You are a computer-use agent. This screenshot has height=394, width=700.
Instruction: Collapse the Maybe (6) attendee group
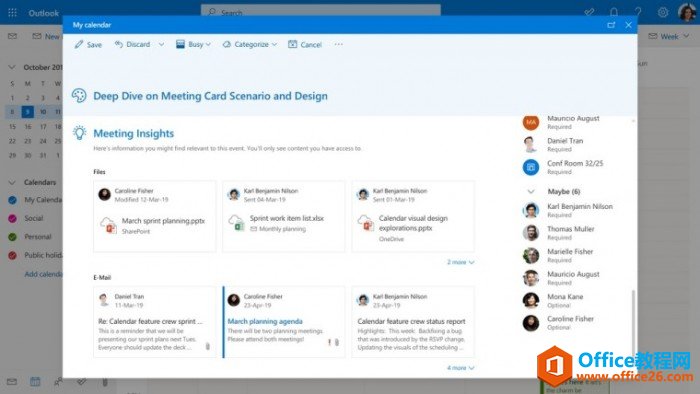(531, 191)
